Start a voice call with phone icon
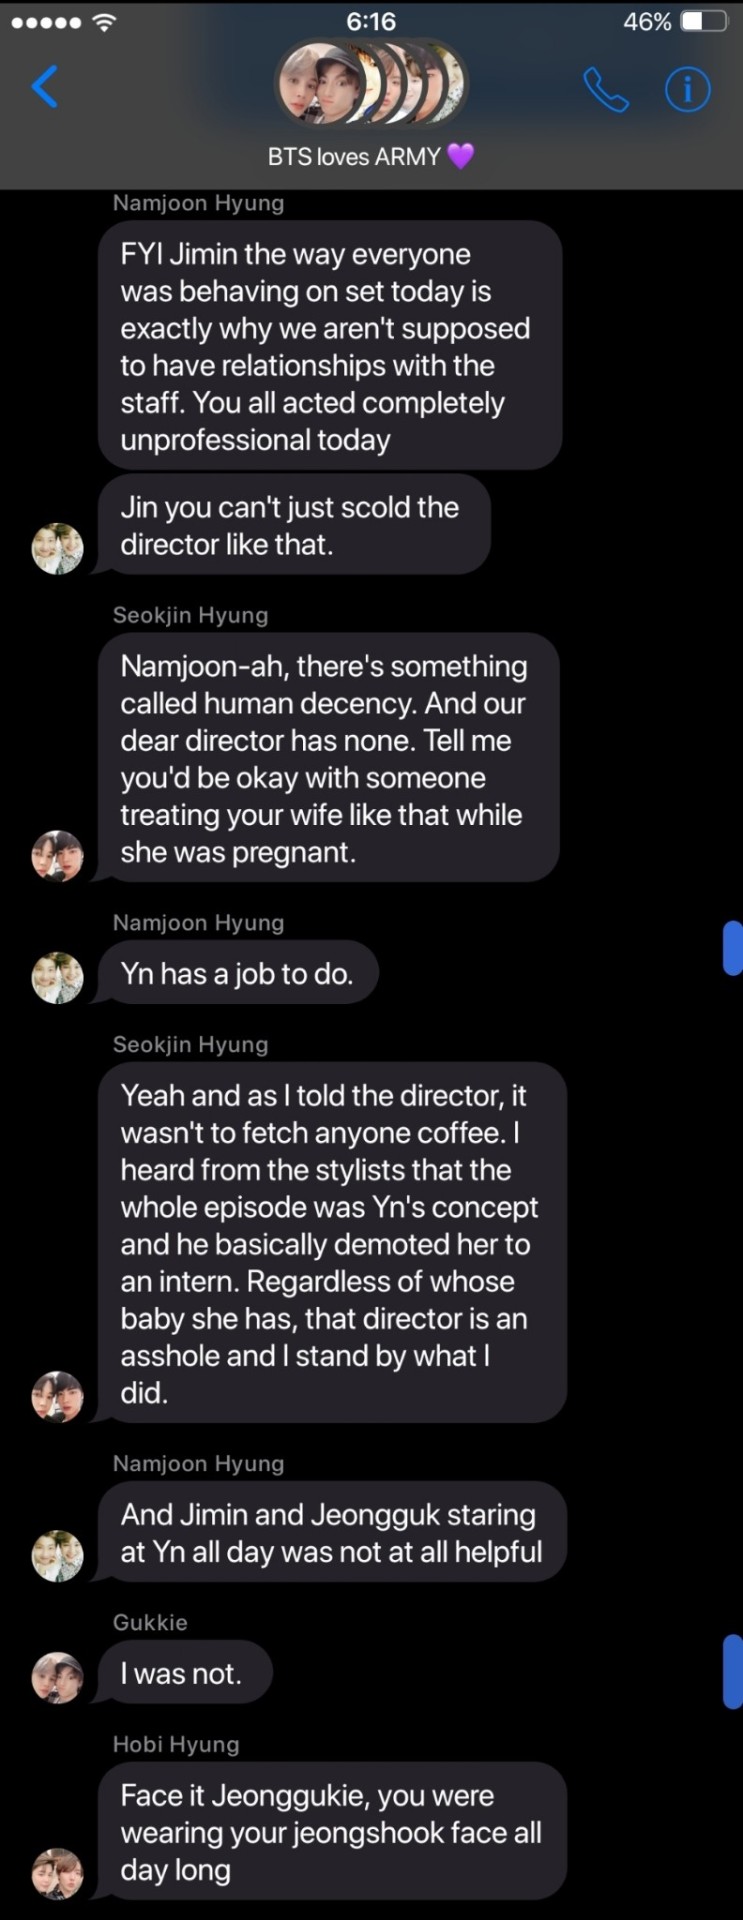The width and height of the screenshot is (743, 1920). (606, 90)
